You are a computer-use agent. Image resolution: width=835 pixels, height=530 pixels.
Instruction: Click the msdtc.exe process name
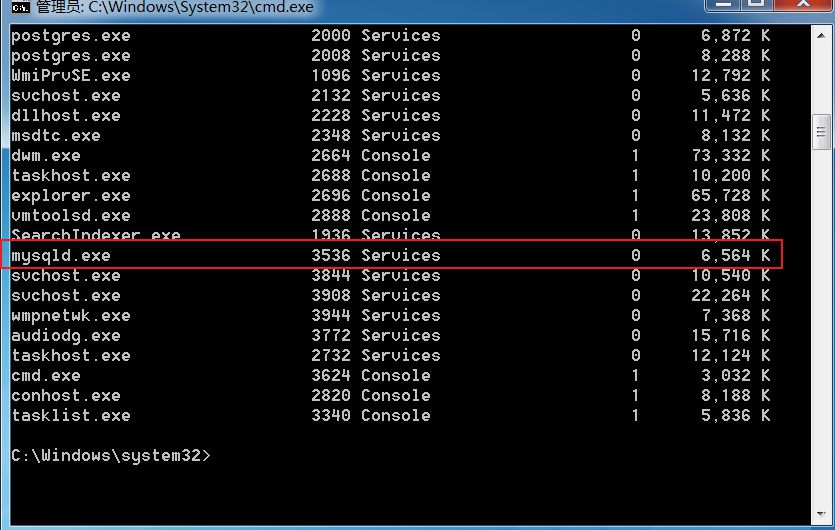click(55, 135)
